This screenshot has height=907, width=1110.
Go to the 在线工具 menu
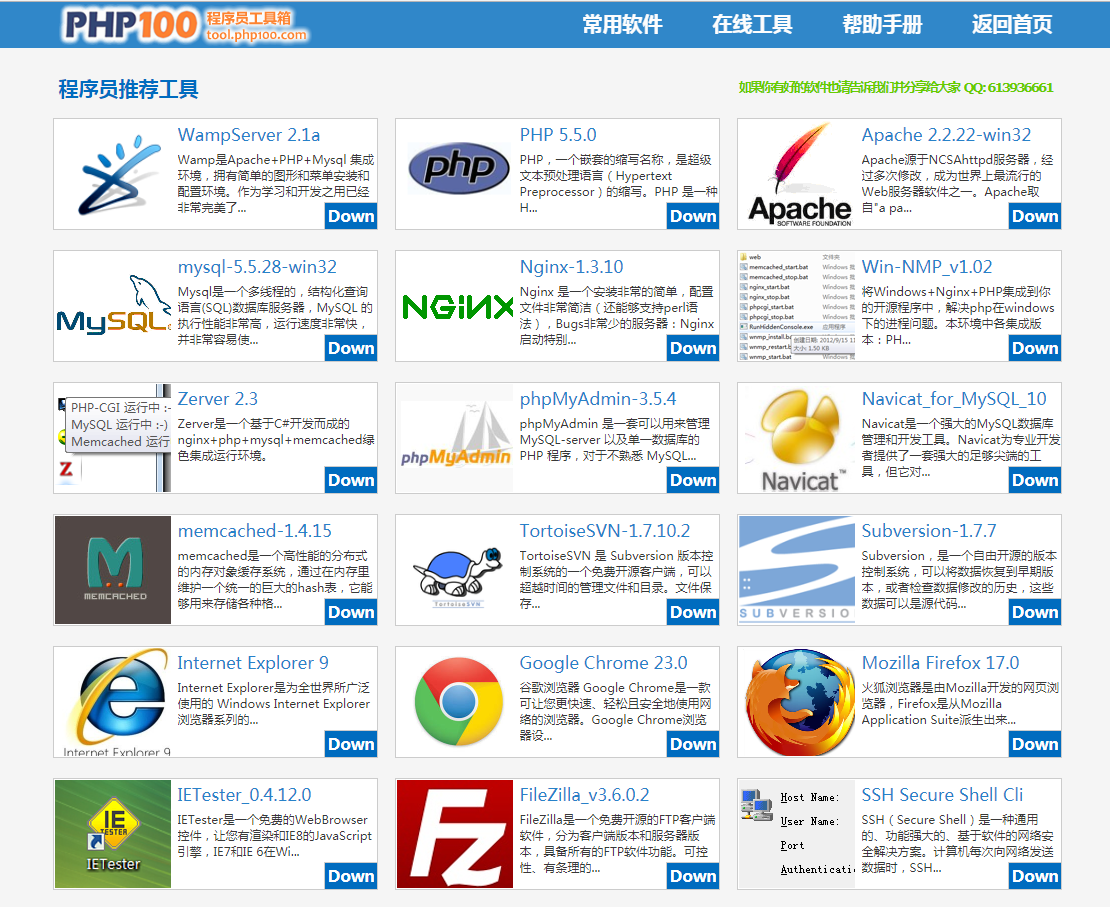pos(752,25)
